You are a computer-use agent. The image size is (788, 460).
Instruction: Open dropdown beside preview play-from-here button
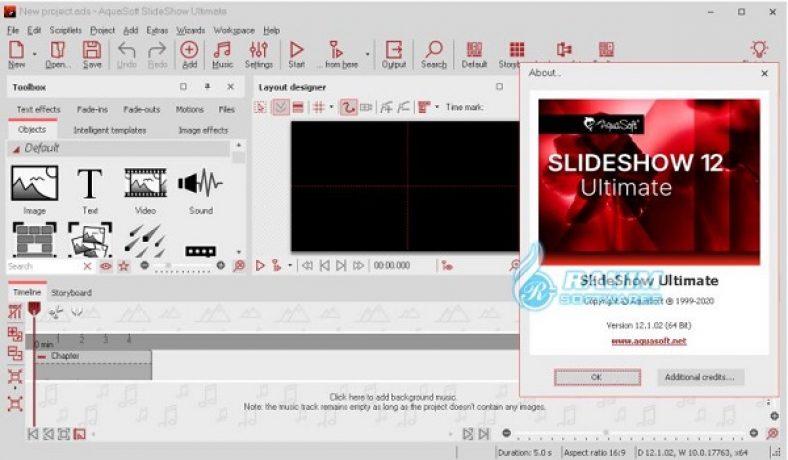point(290,265)
